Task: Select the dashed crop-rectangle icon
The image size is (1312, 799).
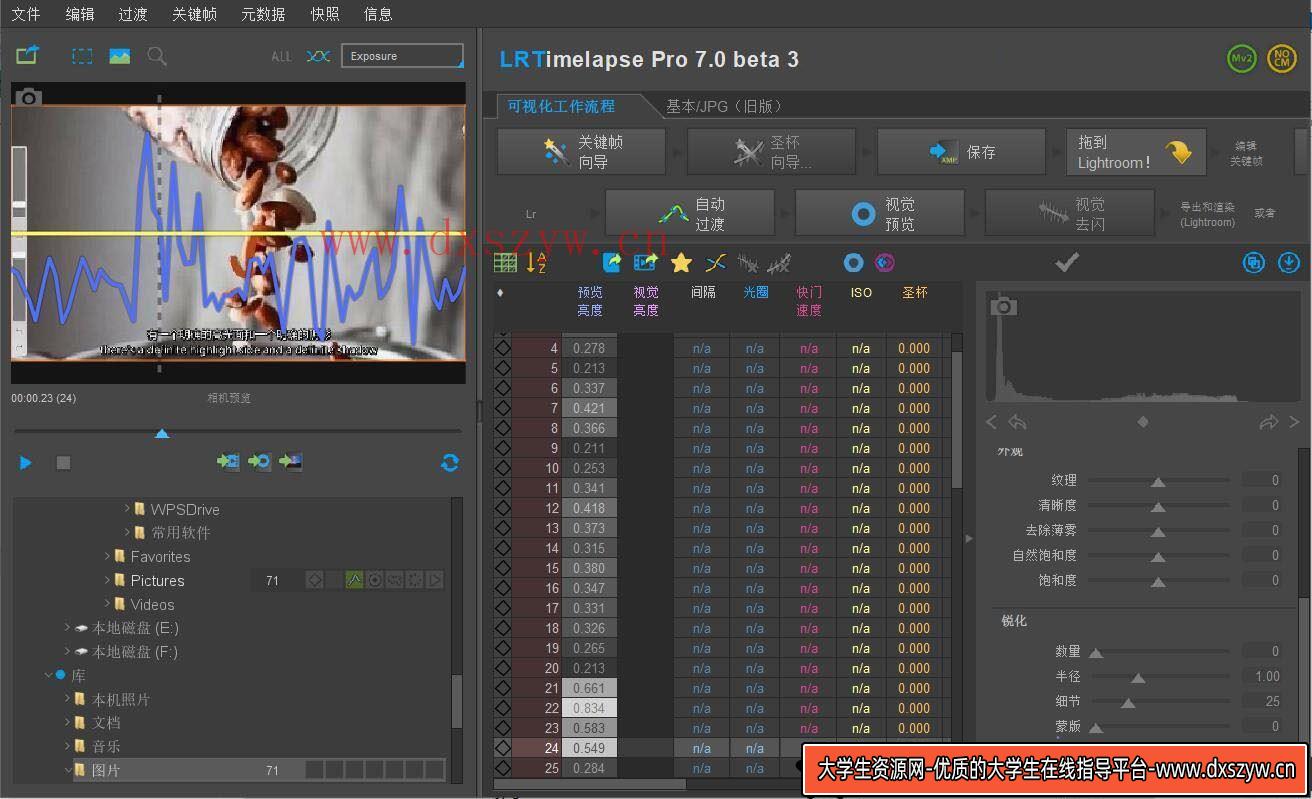Action: [x=82, y=56]
